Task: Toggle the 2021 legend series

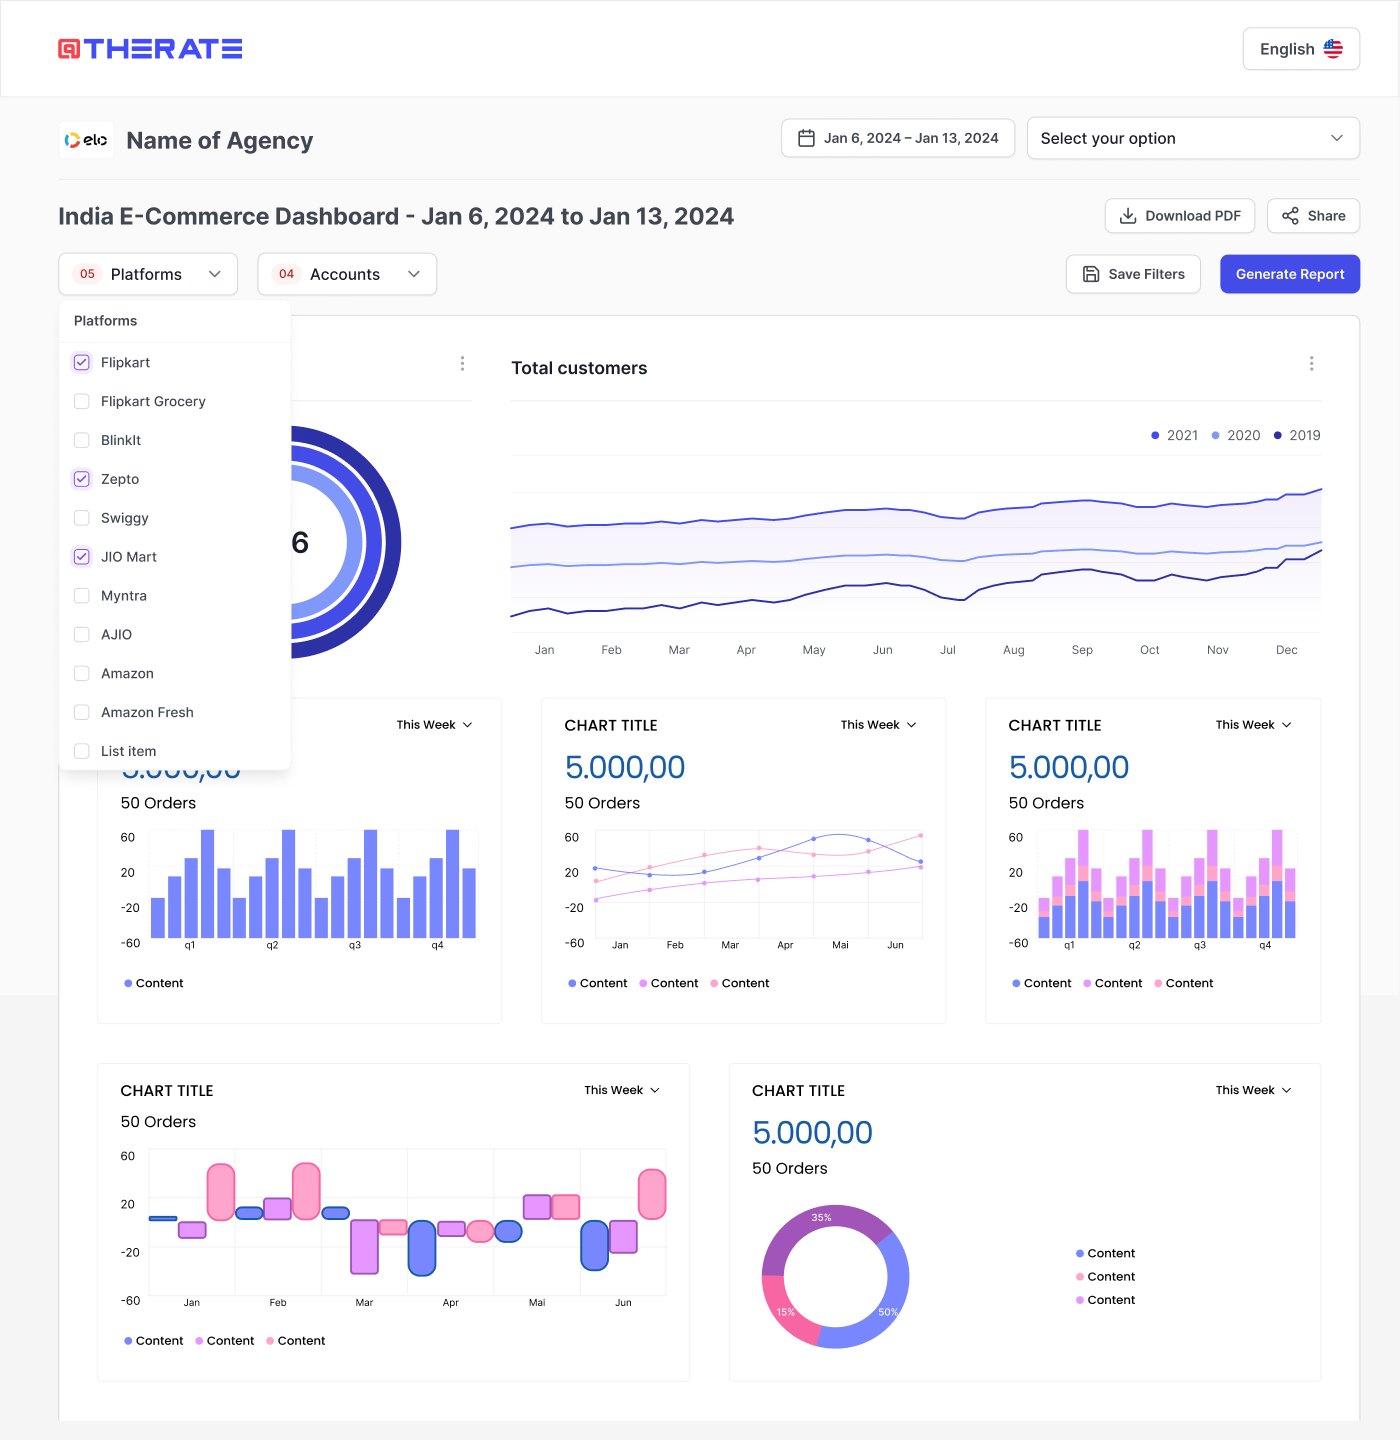Action: (x=1174, y=435)
